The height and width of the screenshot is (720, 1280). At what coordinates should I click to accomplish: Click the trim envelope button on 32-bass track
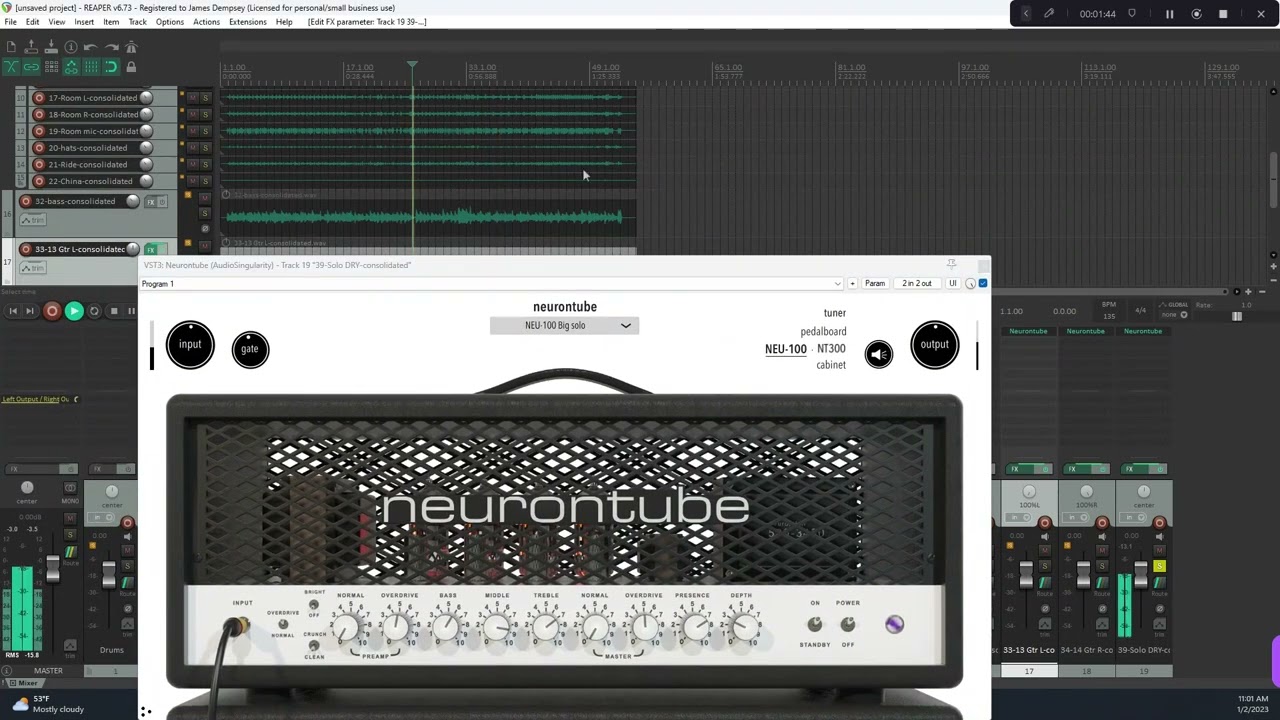click(x=35, y=220)
